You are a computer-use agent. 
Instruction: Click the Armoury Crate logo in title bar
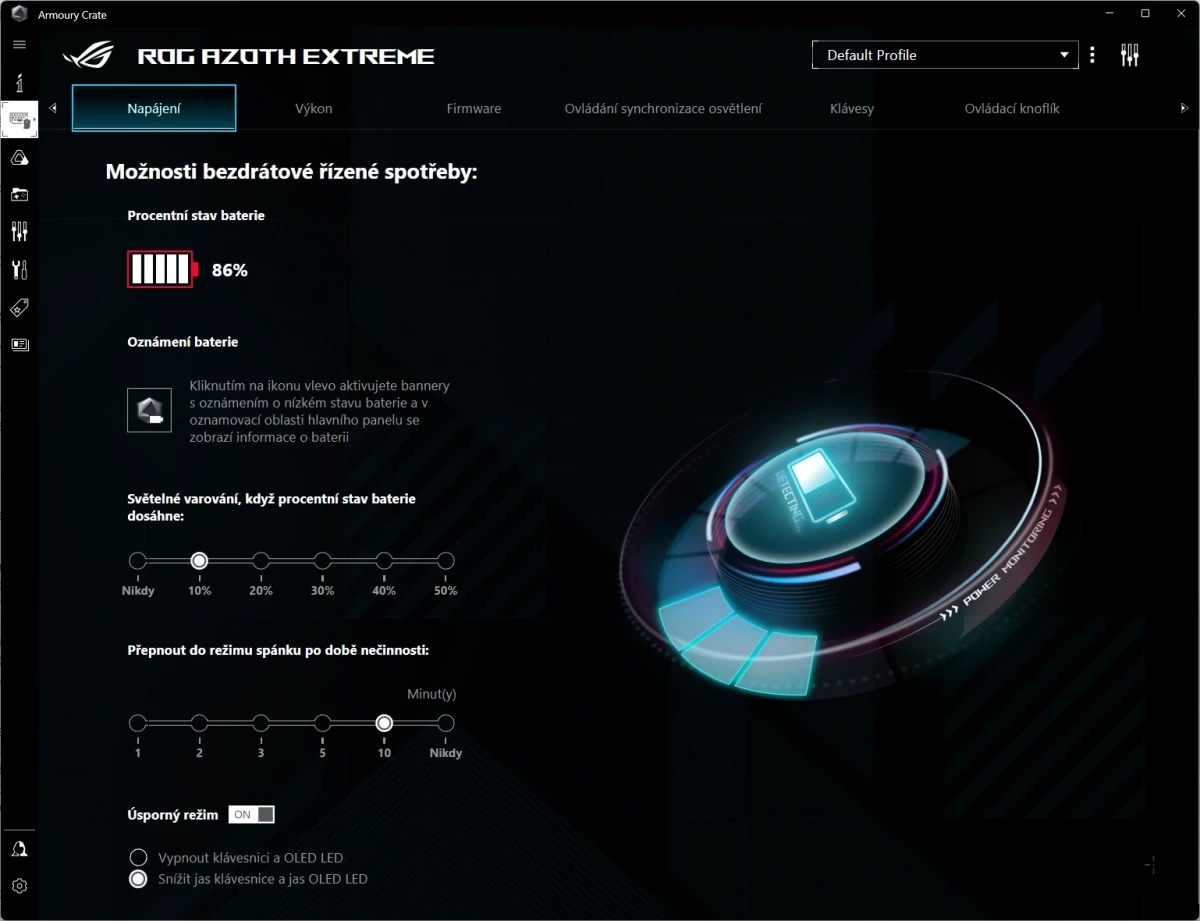(19, 14)
